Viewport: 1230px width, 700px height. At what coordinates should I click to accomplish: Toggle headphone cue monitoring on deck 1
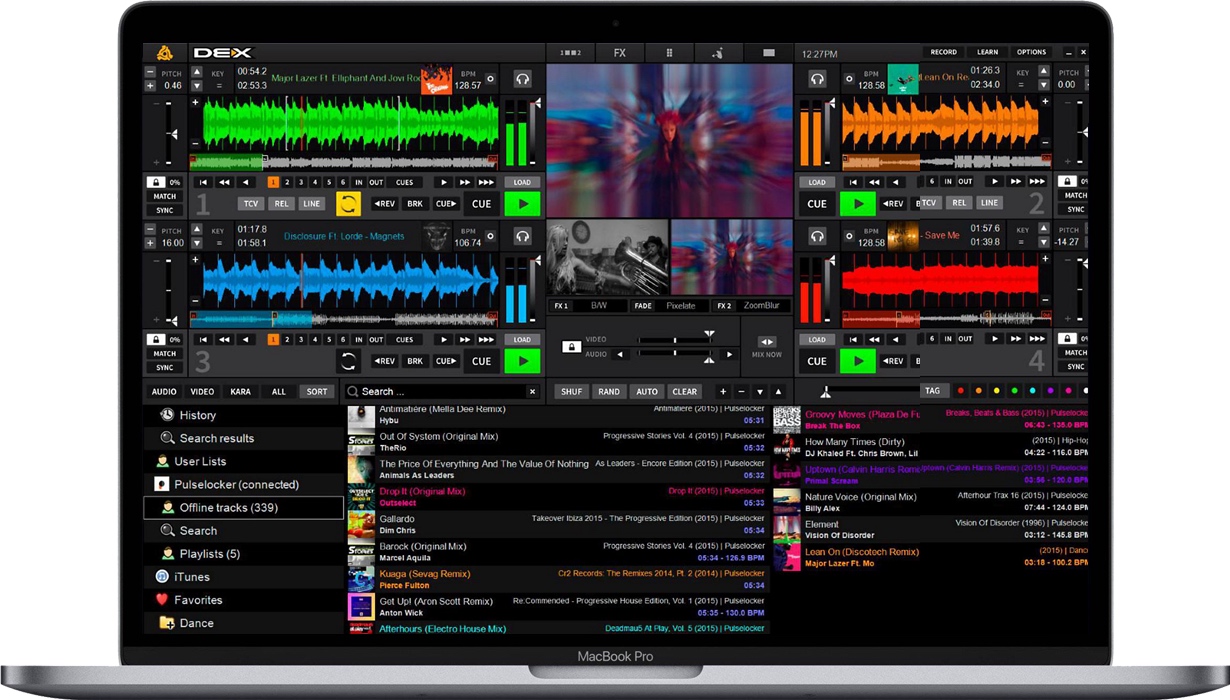522,79
